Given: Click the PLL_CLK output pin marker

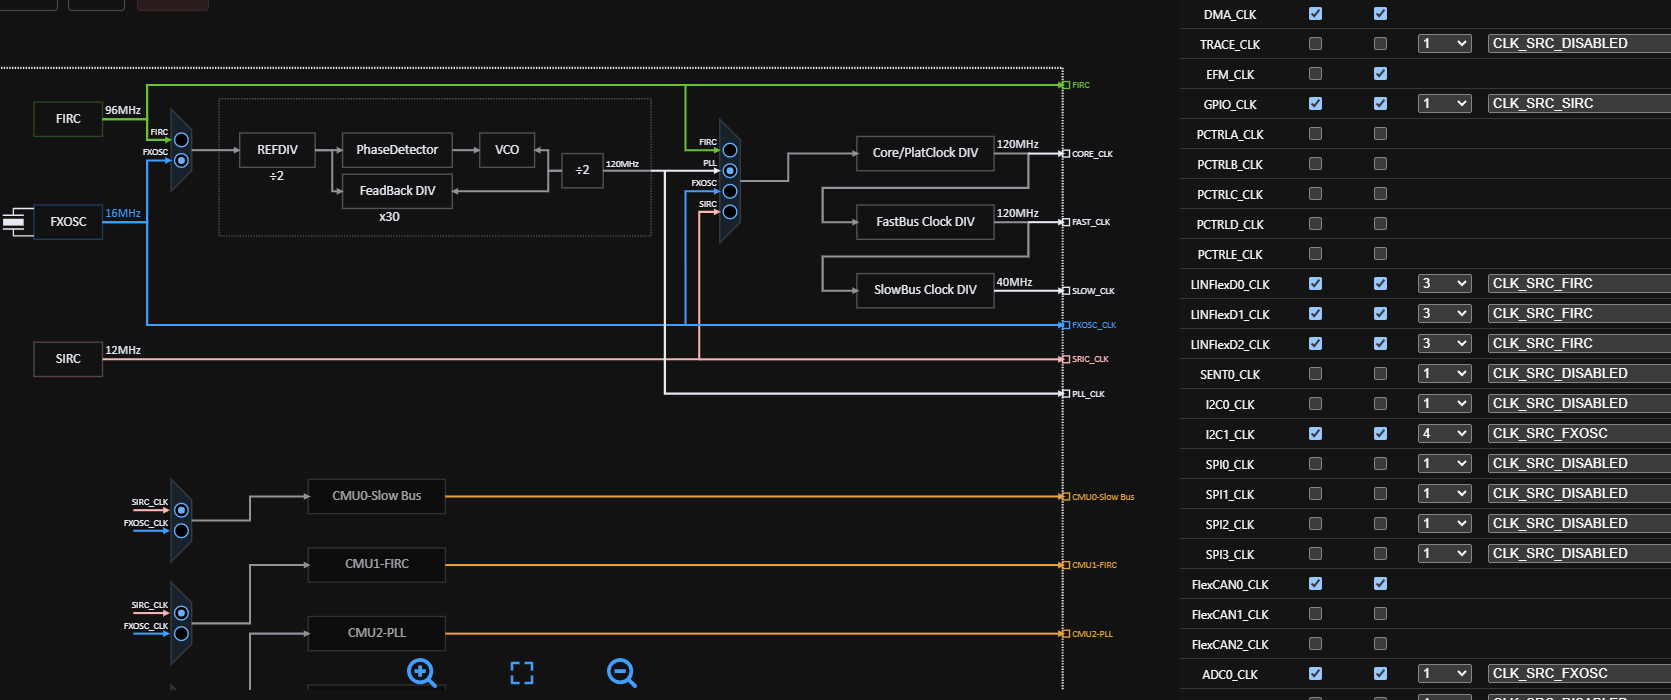Looking at the screenshot, I should (x=1065, y=394).
